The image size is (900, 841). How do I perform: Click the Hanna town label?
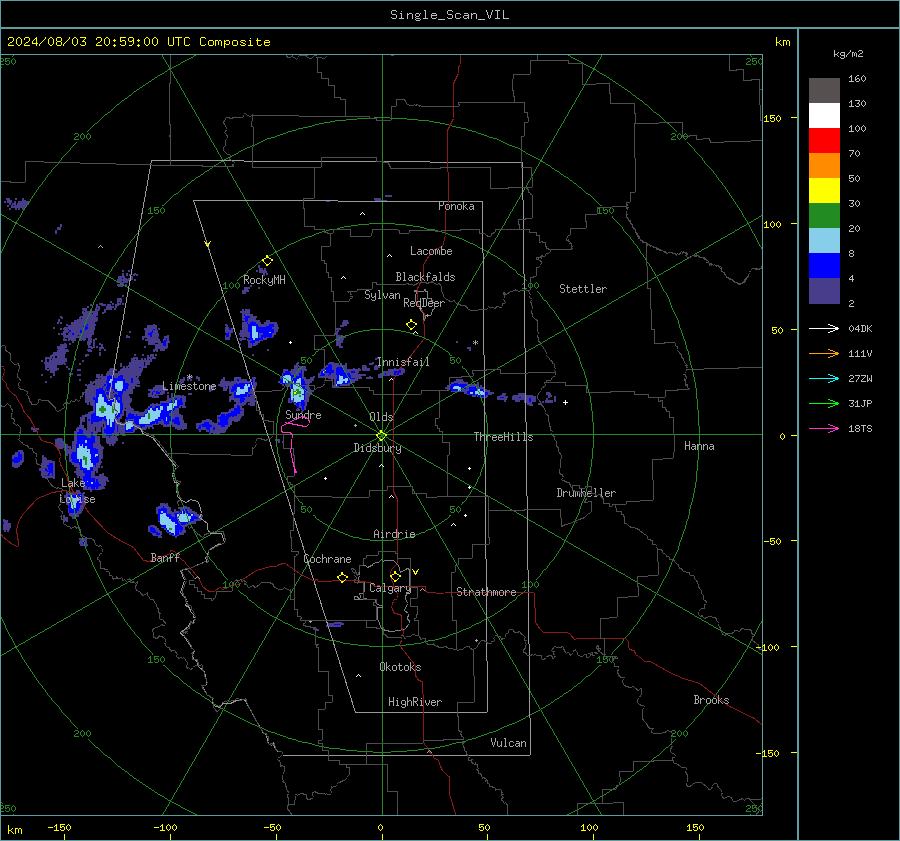(699, 446)
